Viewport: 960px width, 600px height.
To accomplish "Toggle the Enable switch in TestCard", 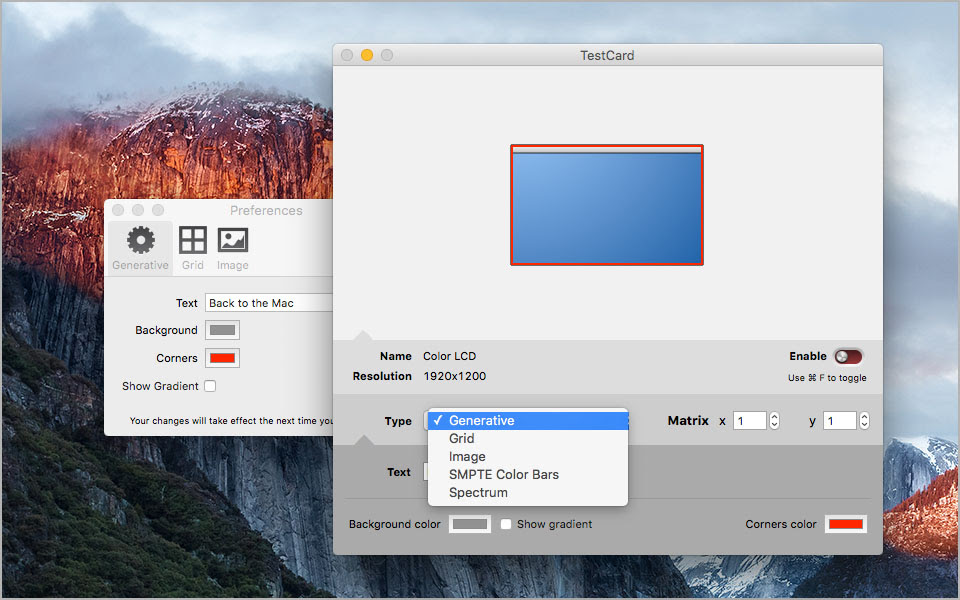I will point(848,356).
